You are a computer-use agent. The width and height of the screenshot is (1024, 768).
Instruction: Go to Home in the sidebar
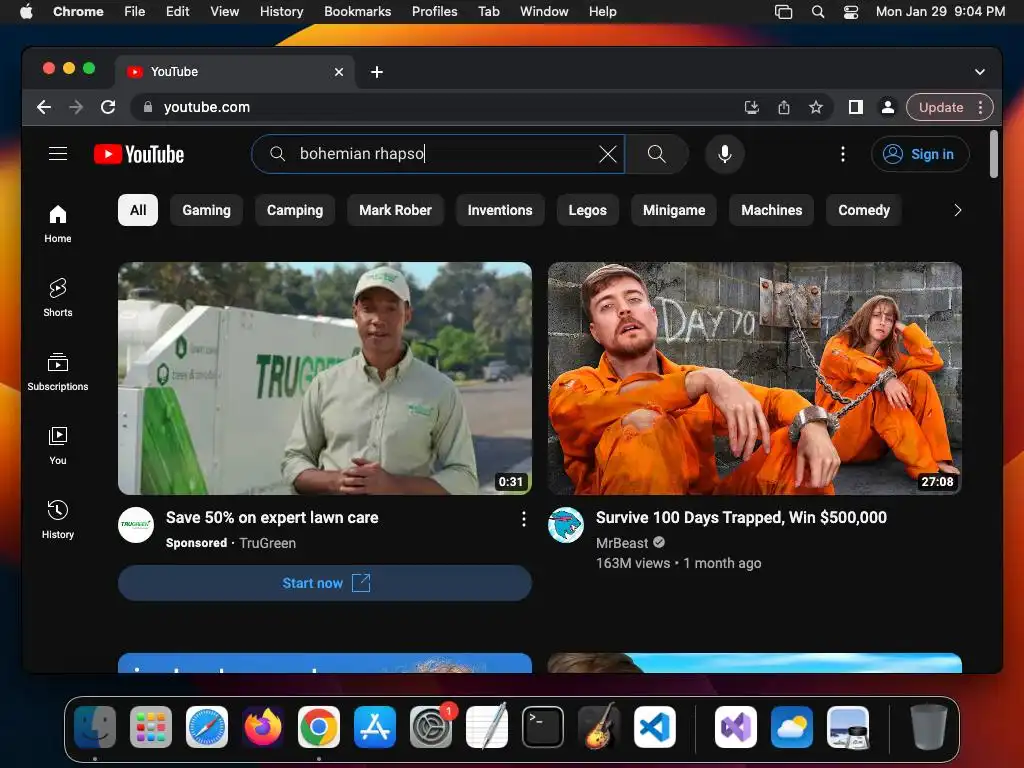[x=58, y=224]
